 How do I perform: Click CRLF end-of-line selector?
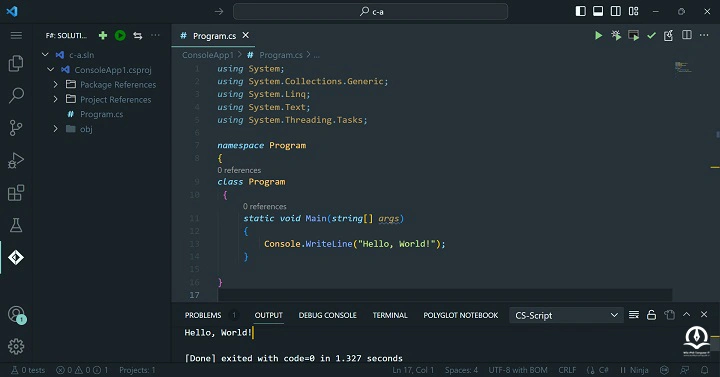point(567,370)
